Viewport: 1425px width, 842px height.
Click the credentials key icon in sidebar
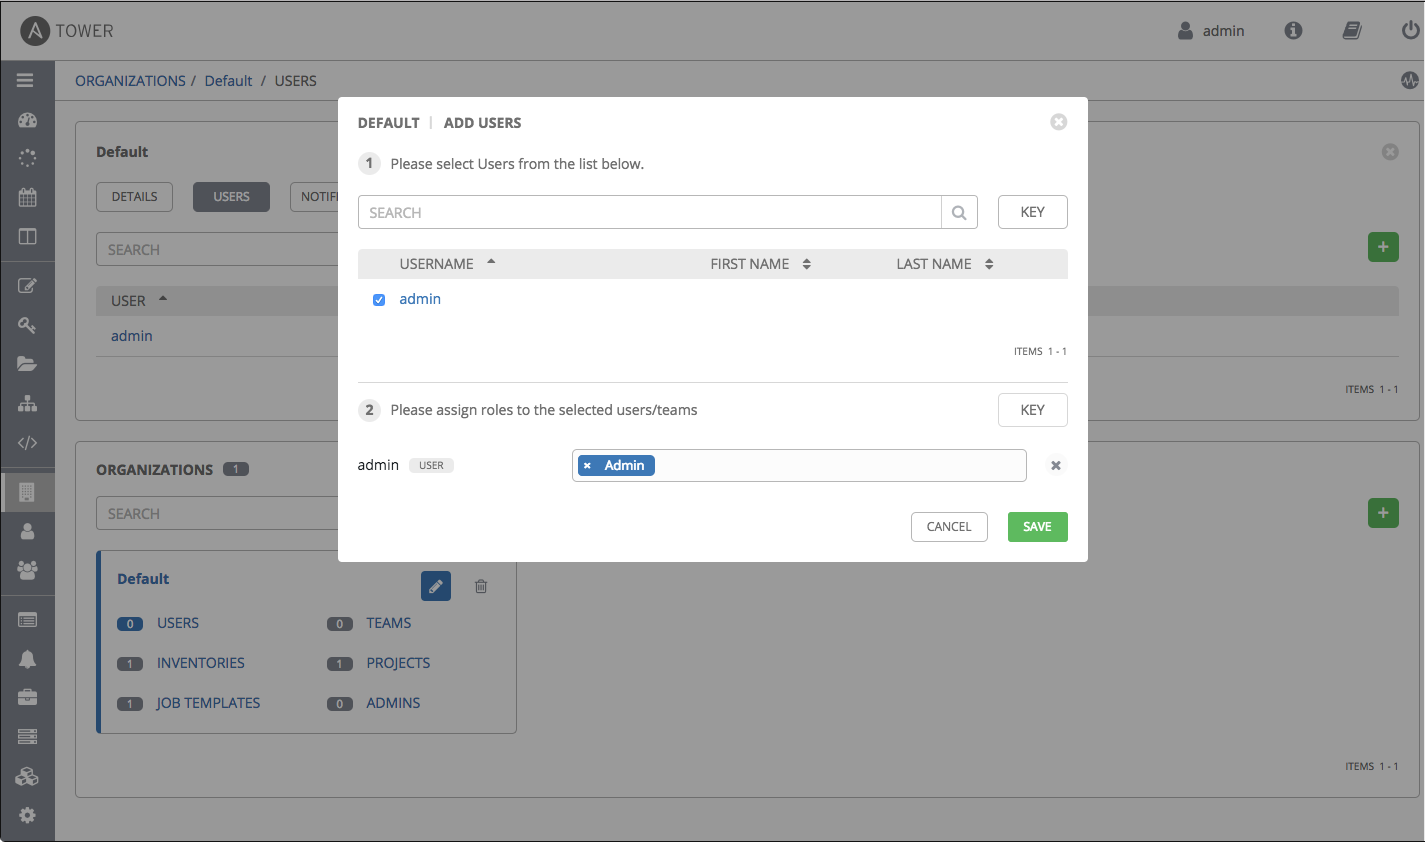pos(27,325)
